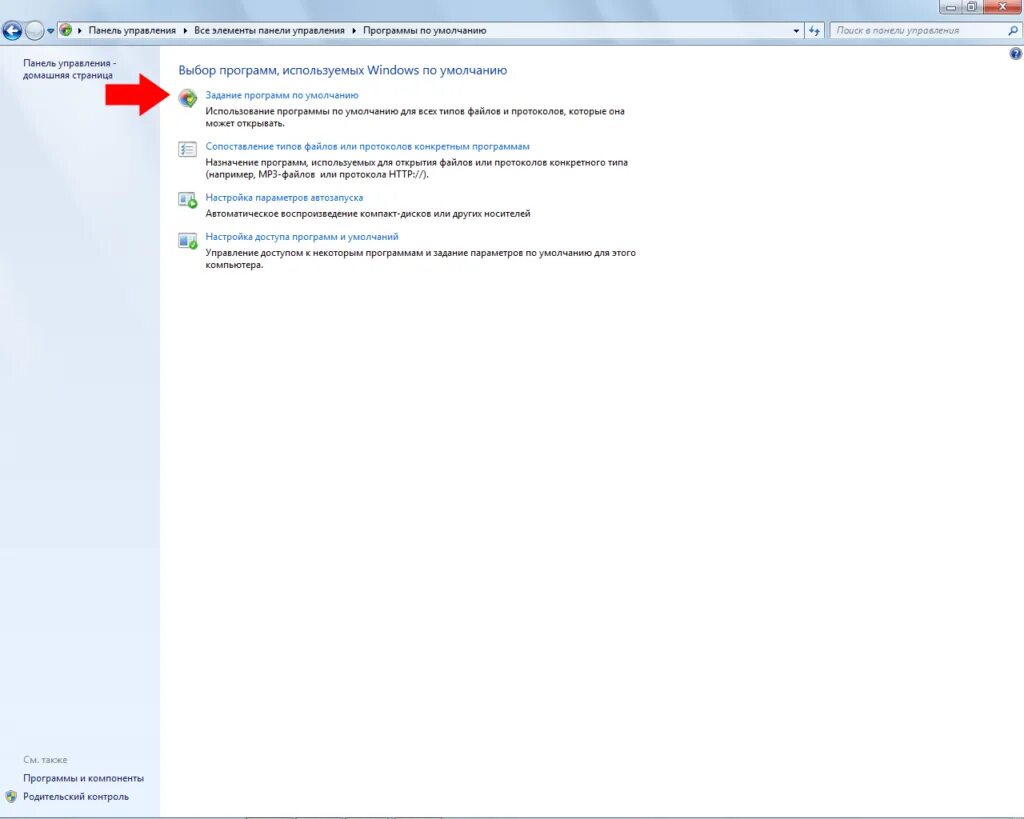
Task: Click the program access and defaults icon
Action: (187, 240)
